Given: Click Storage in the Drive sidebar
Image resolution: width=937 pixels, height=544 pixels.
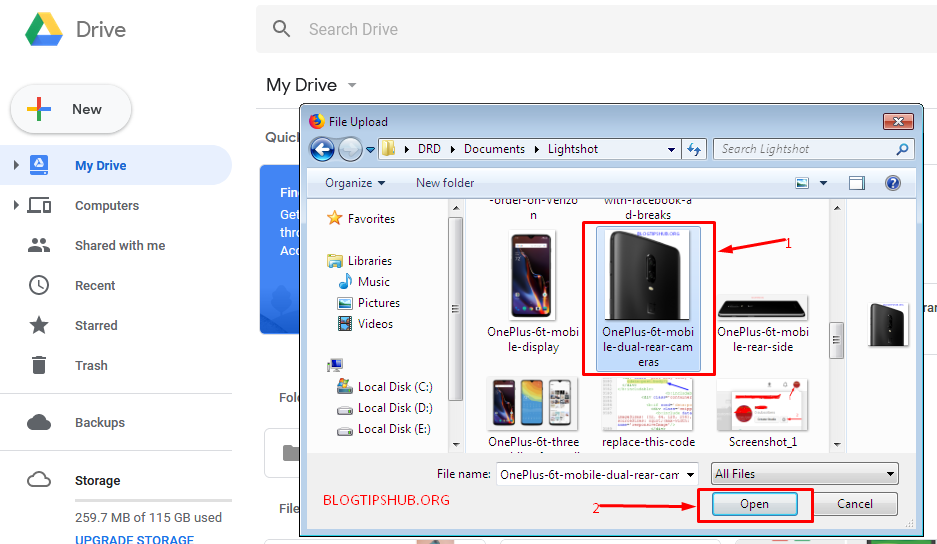Looking at the screenshot, I should click(x=97, y=481).
